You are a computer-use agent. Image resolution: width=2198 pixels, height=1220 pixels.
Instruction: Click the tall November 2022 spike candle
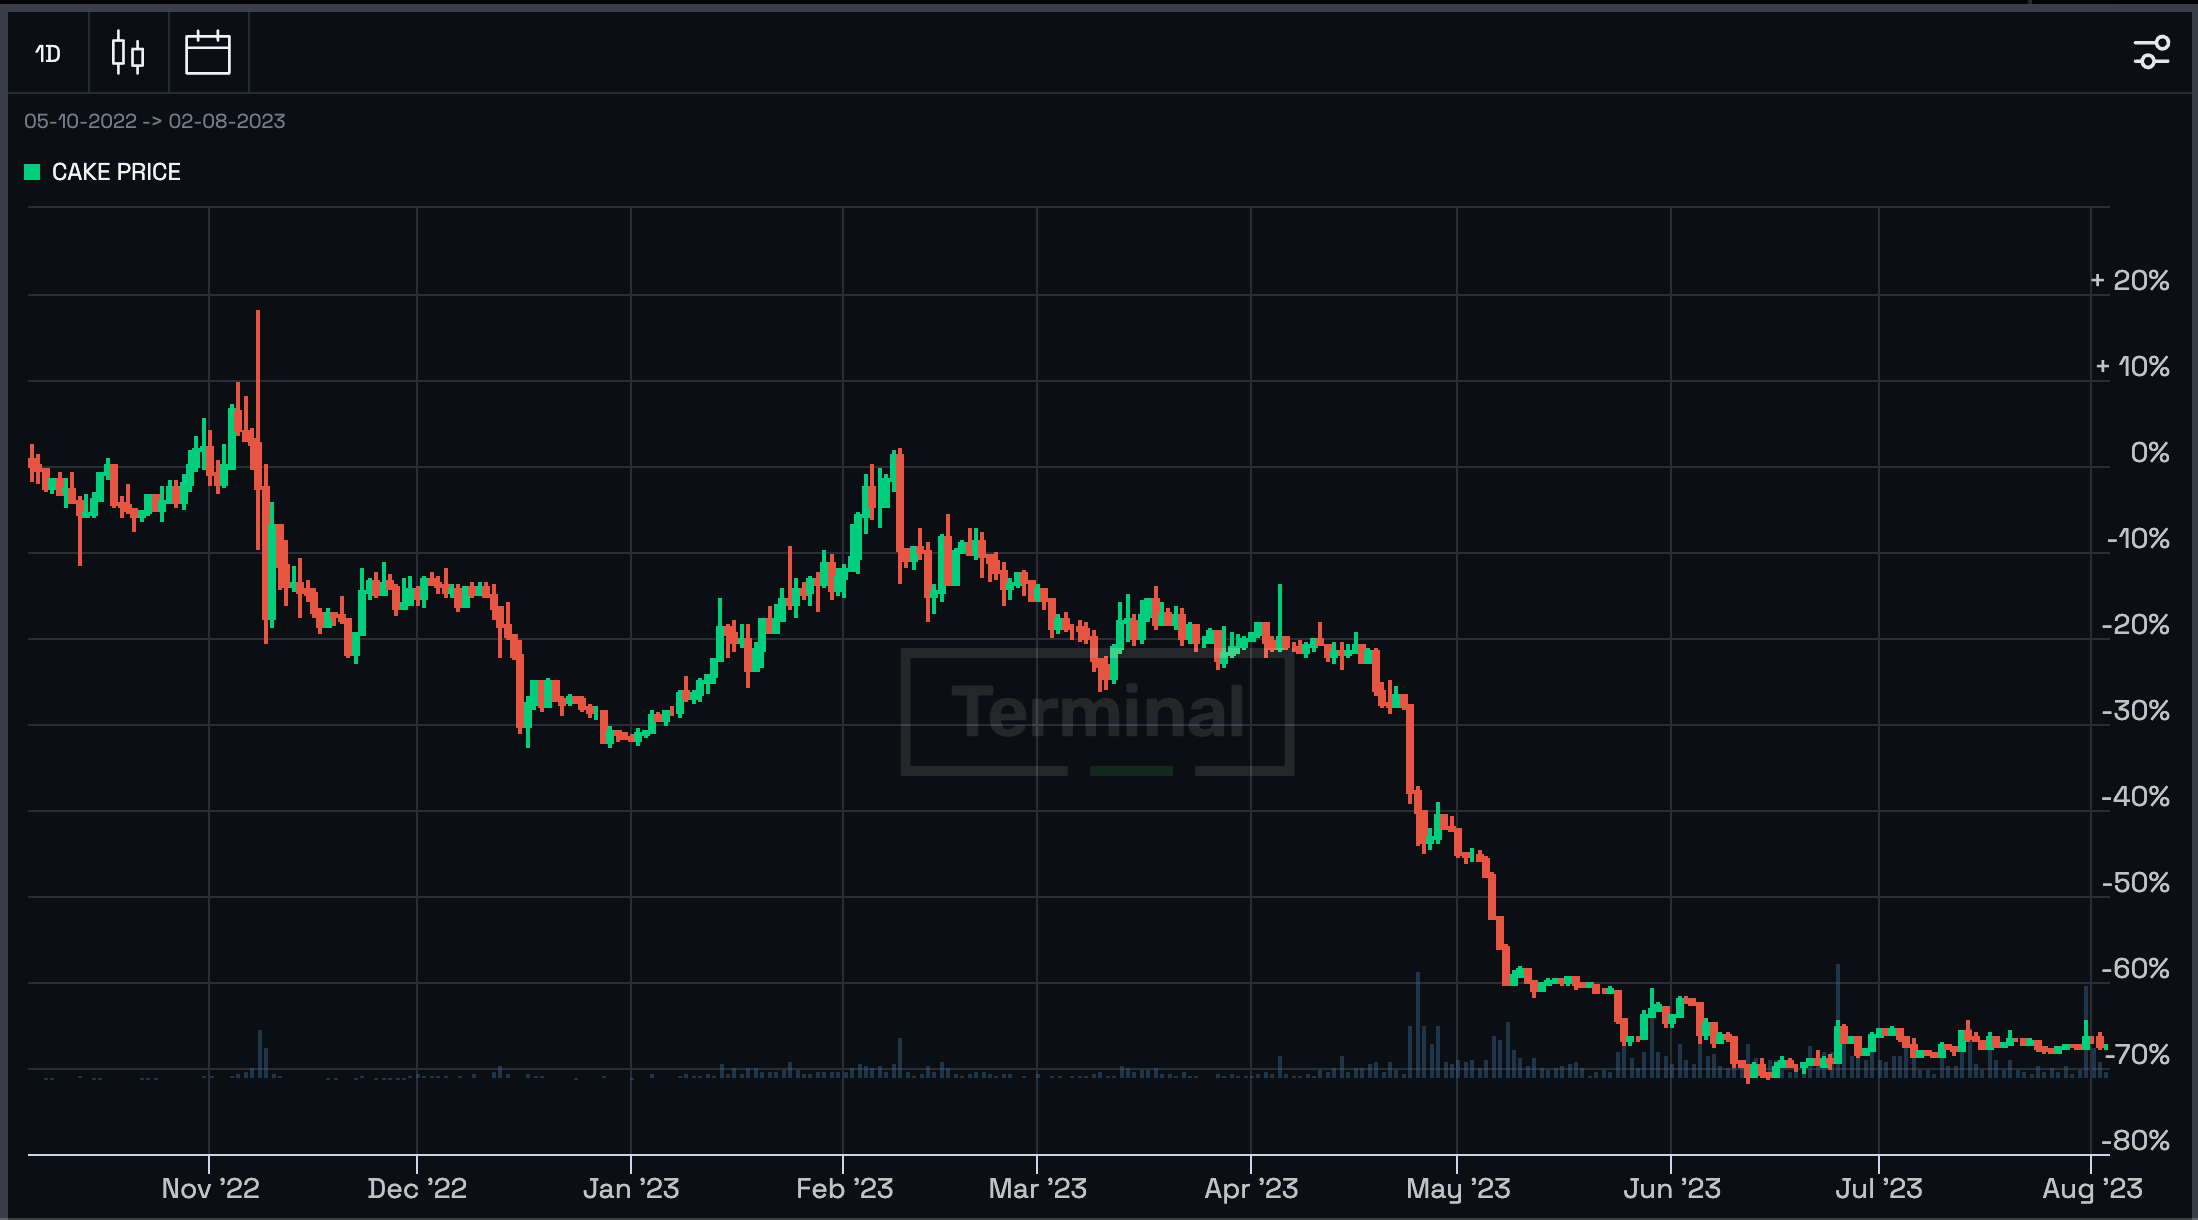(x=258, y=430)
